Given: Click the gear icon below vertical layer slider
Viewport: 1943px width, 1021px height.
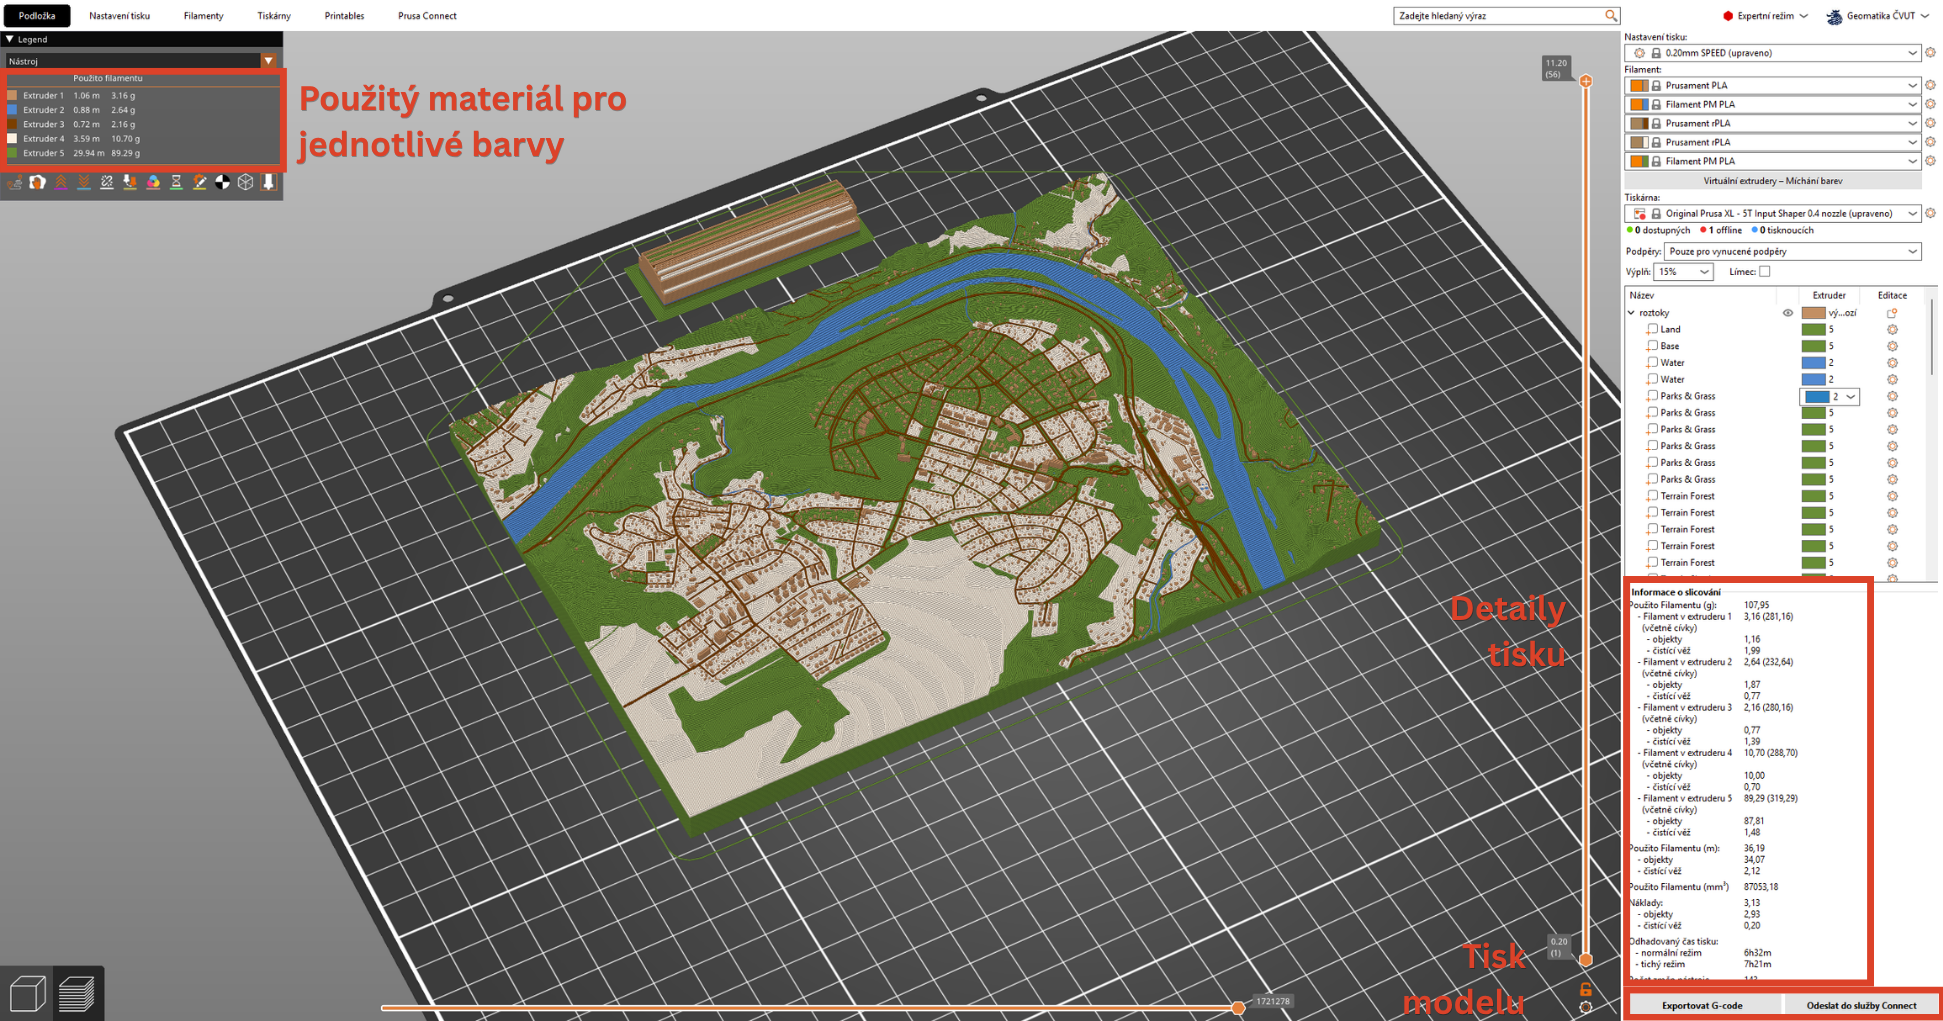Looking at the screenshot, I should [1585, 1007].
